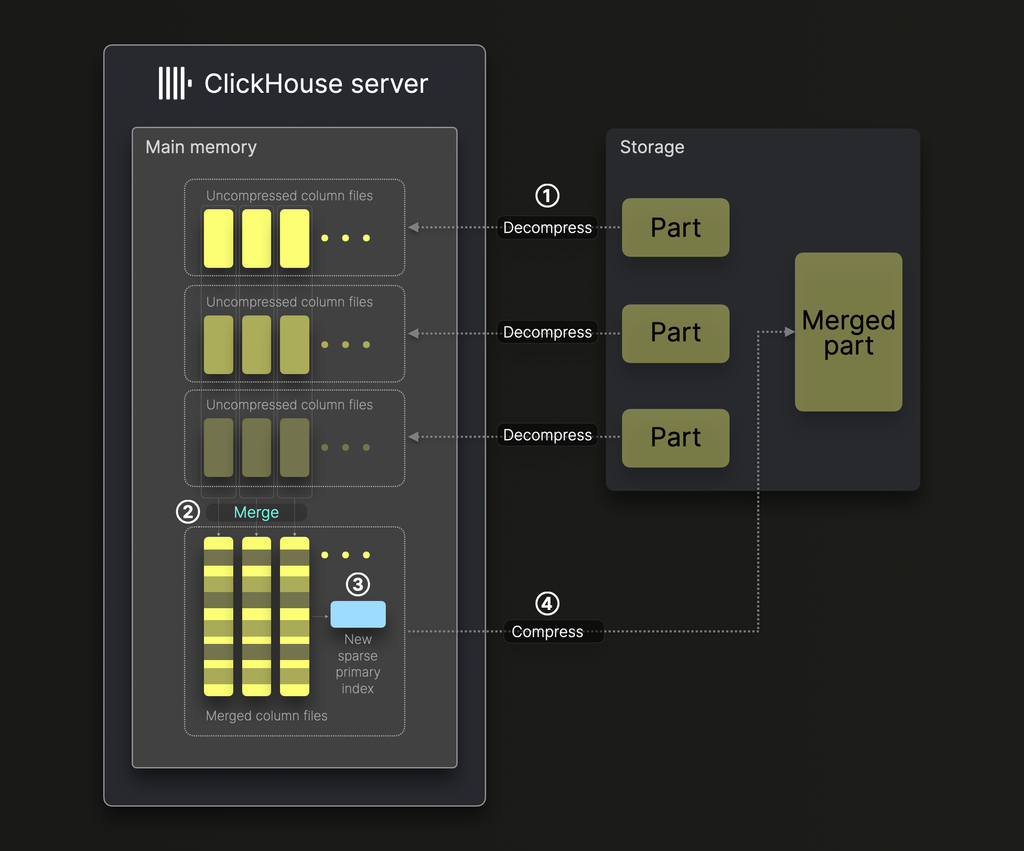The width and height of the screenshot is (1024, 851).
Task: Click the Merged column files caption
Action: (x=266, y=716)
